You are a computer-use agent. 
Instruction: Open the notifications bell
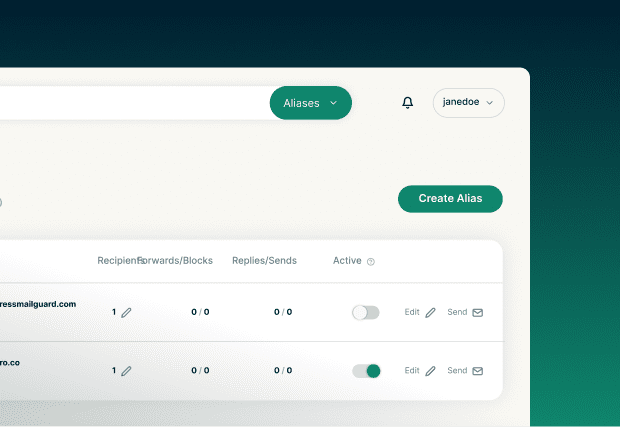click(407, 103)
